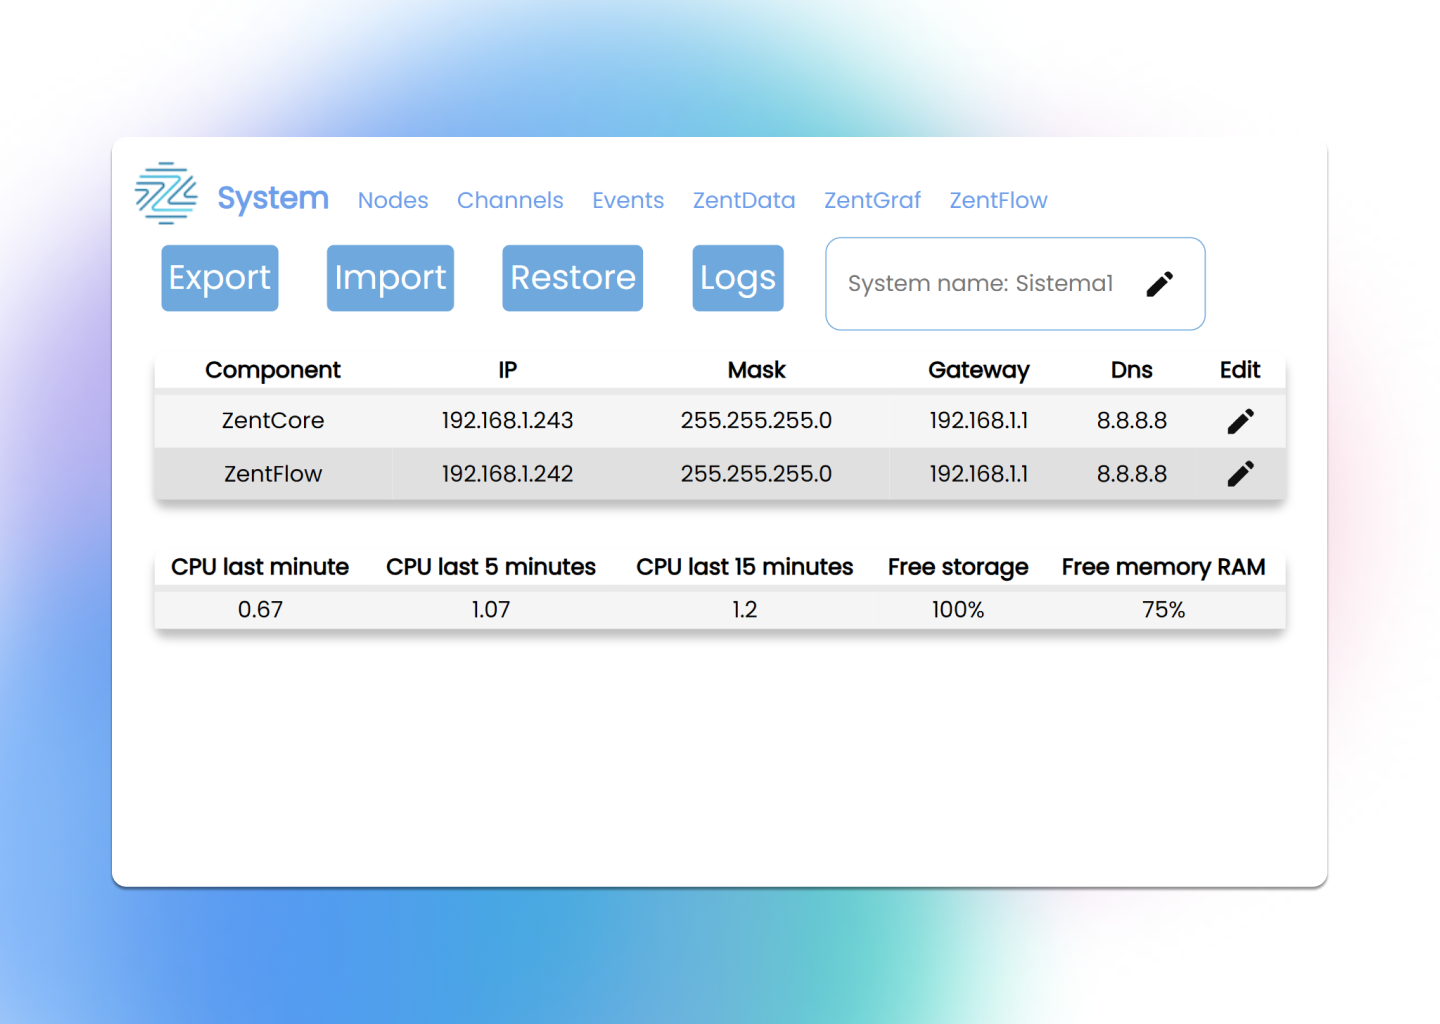
Task: Switch to the Channels tab
Action: point(510,200)
